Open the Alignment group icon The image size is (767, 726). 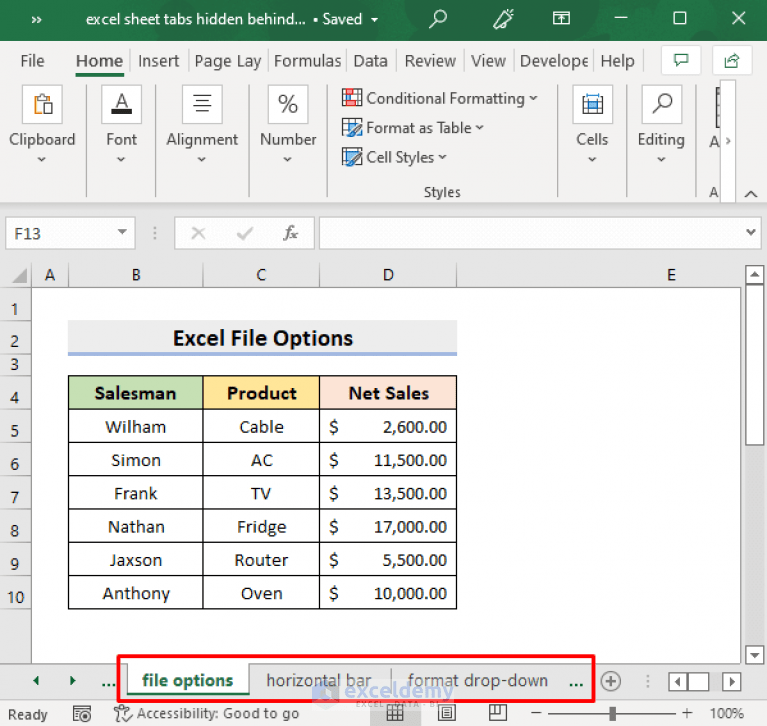202,104
